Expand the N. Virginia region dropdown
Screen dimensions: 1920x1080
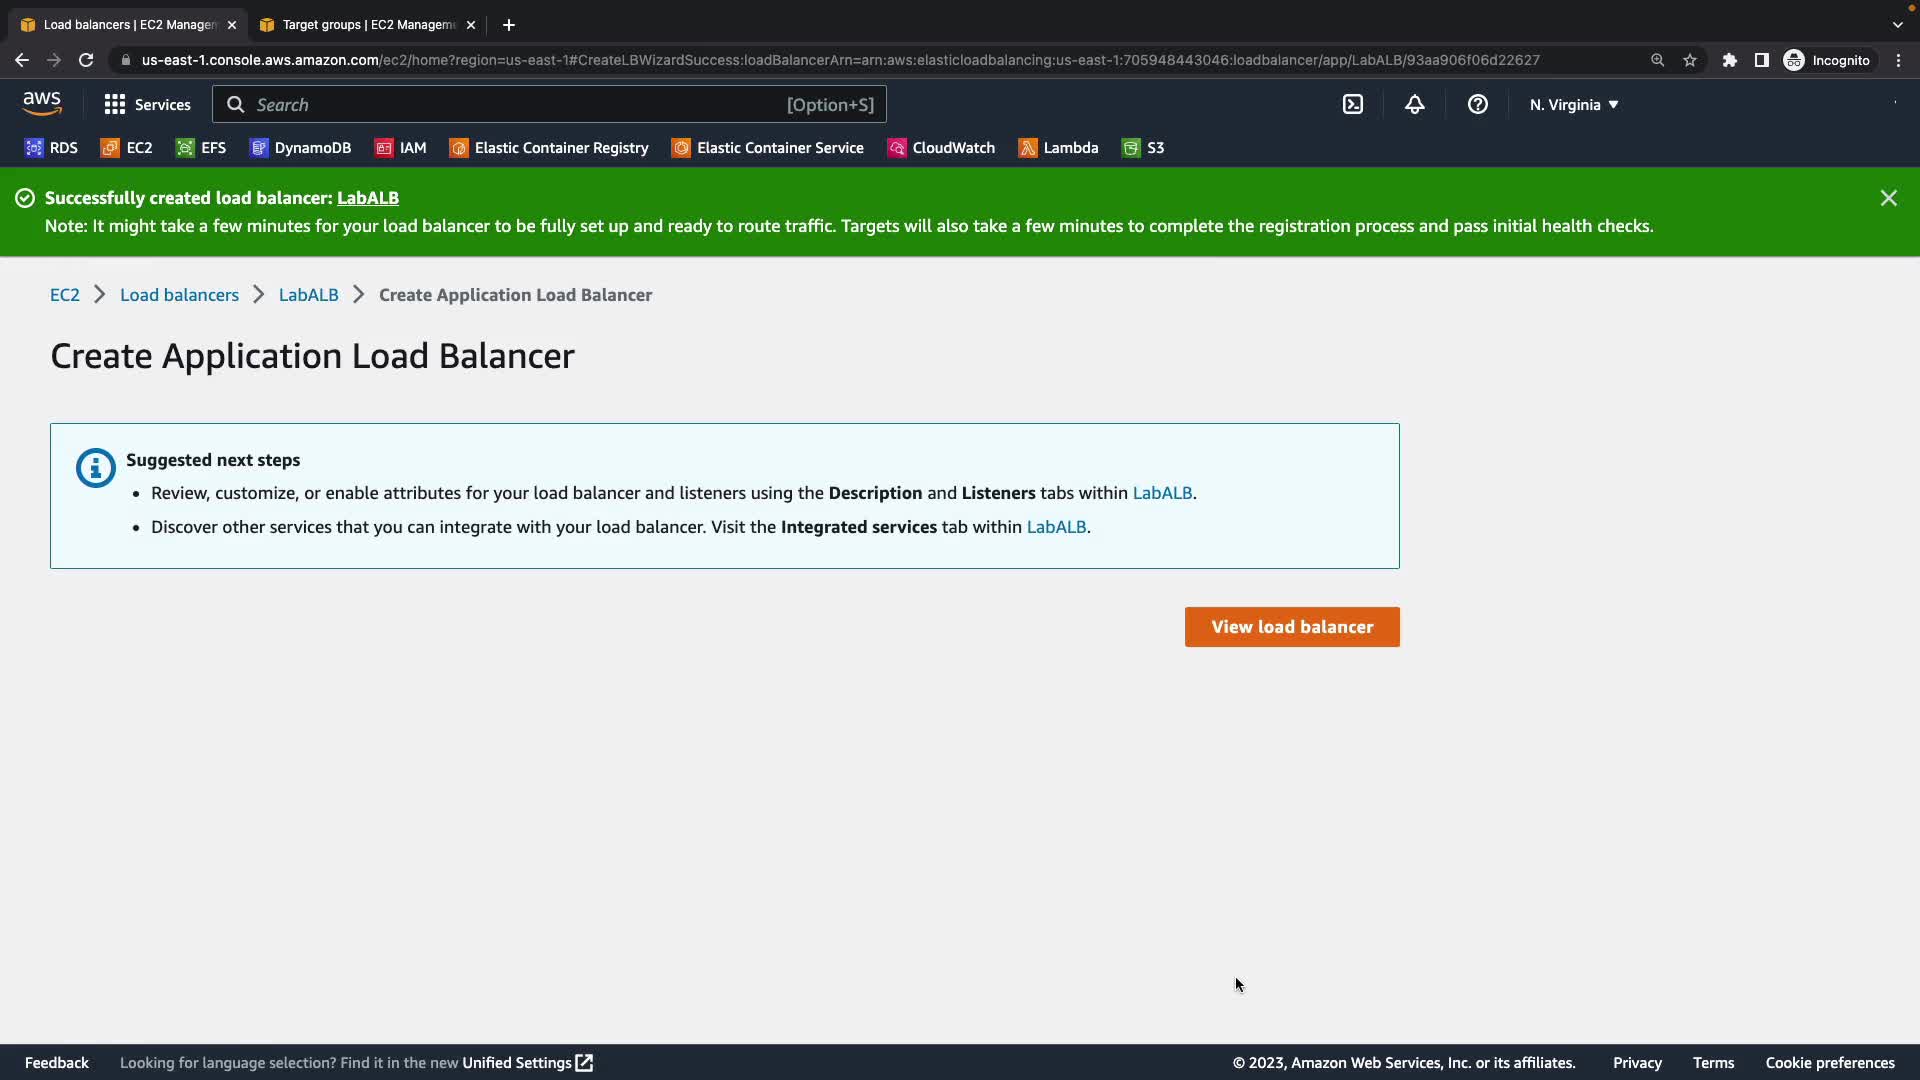tap(1573, 104)
